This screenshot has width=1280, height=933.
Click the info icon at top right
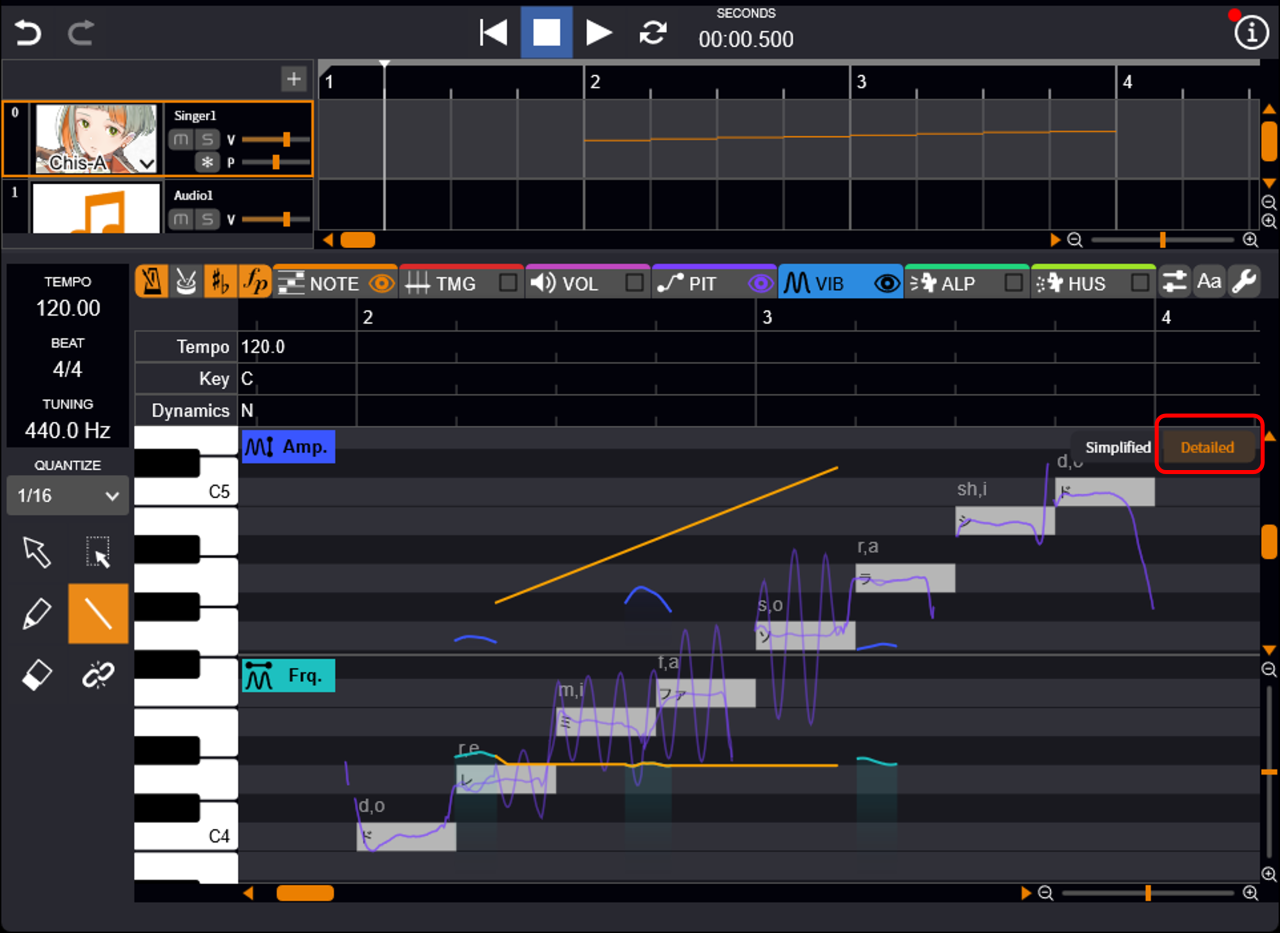[1251, 33]
